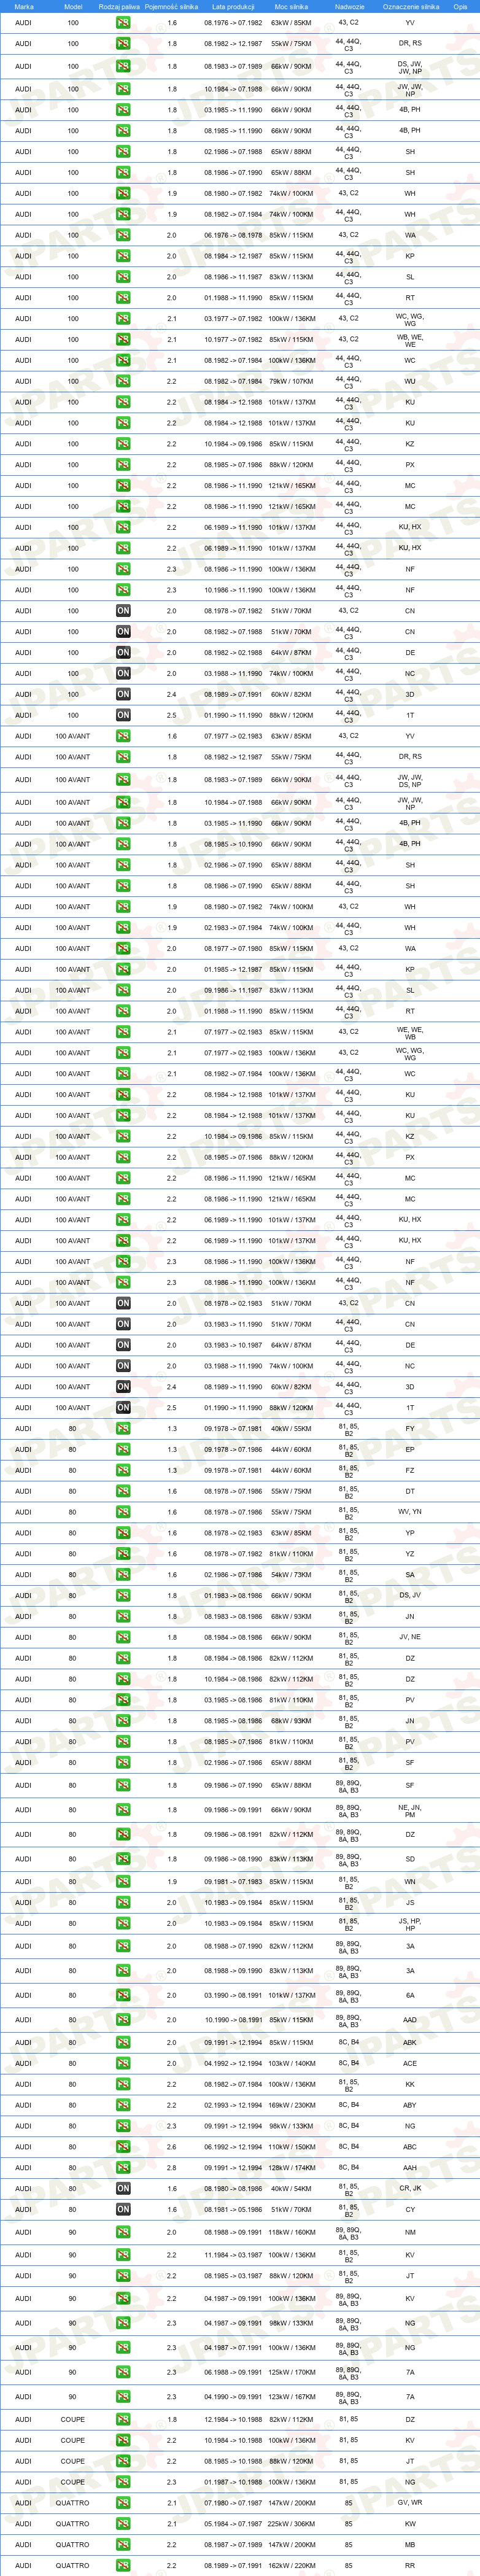This screenshot has width=480, height=2576.
Task: Click the '125kW / 170KM' power cell
Action: tap(291, 2372)
